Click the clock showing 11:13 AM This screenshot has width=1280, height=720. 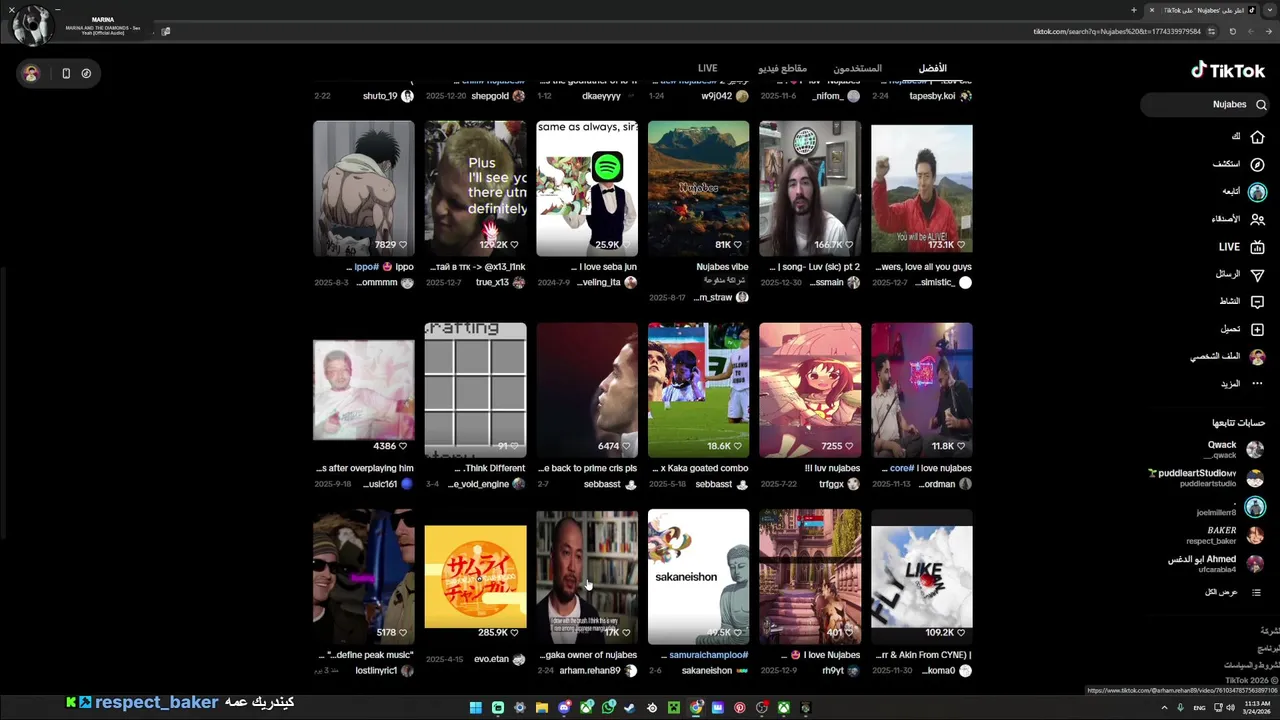[1257, 708]
